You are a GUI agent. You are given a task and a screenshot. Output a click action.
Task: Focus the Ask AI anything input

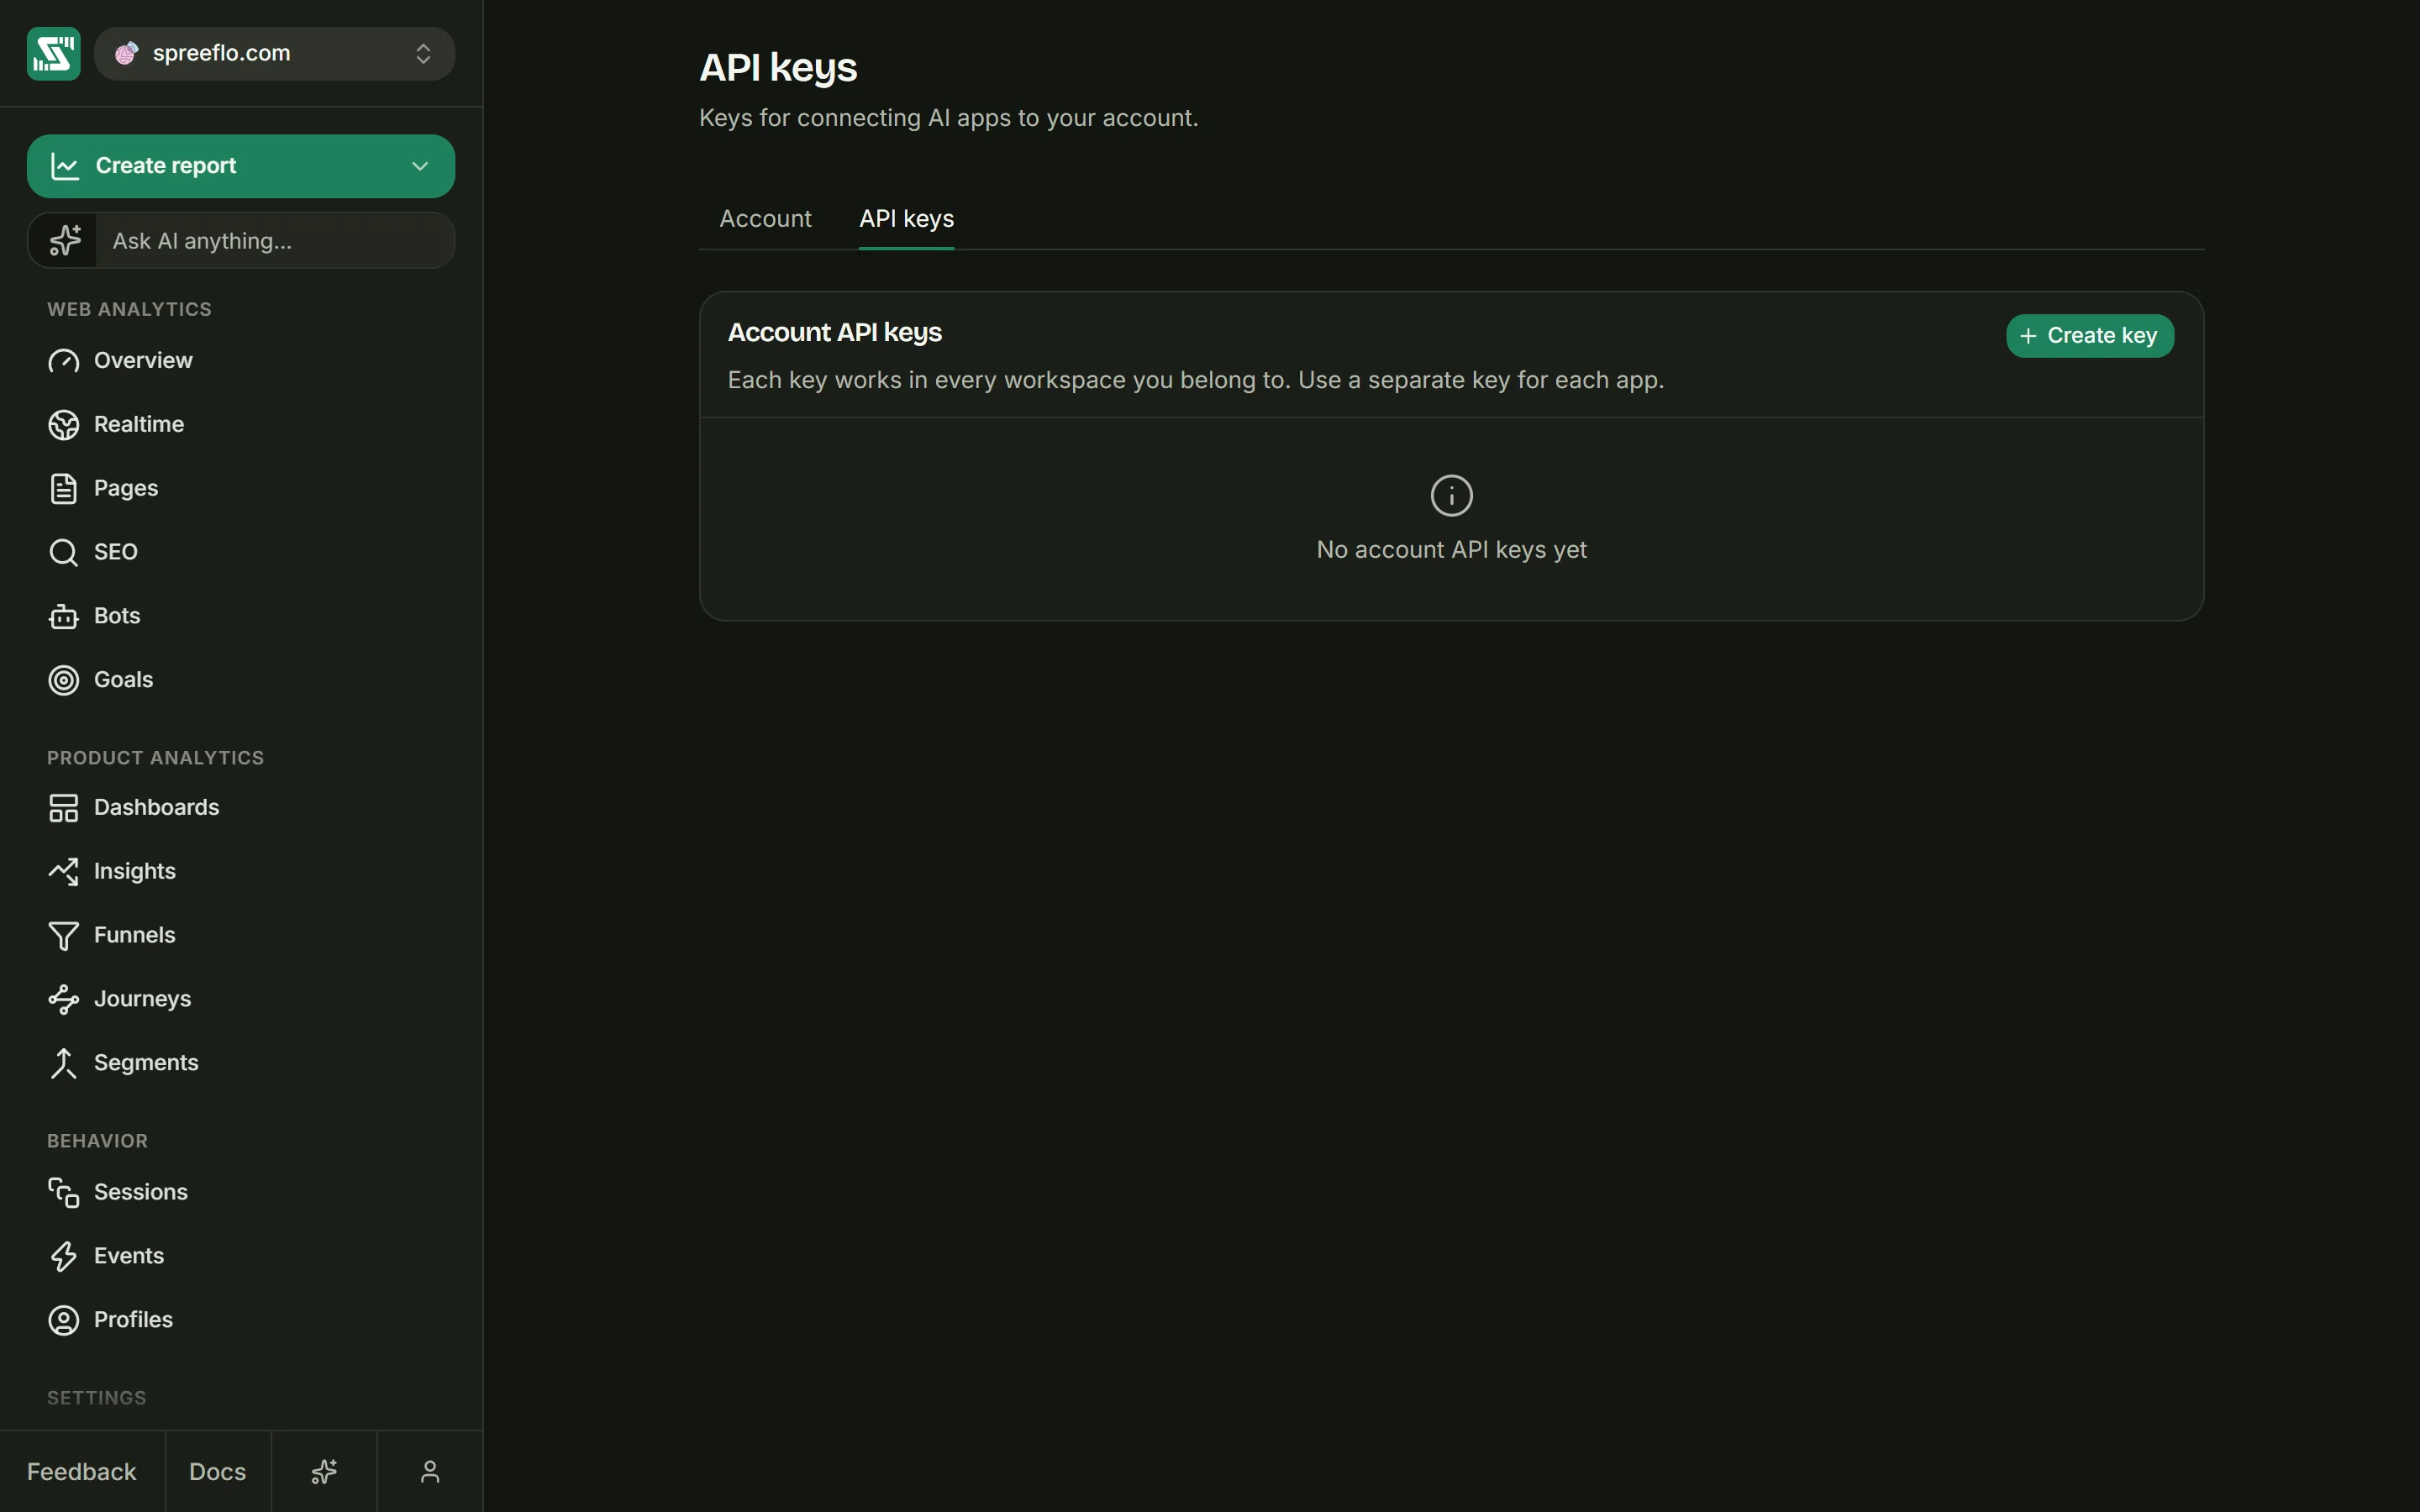274,241
